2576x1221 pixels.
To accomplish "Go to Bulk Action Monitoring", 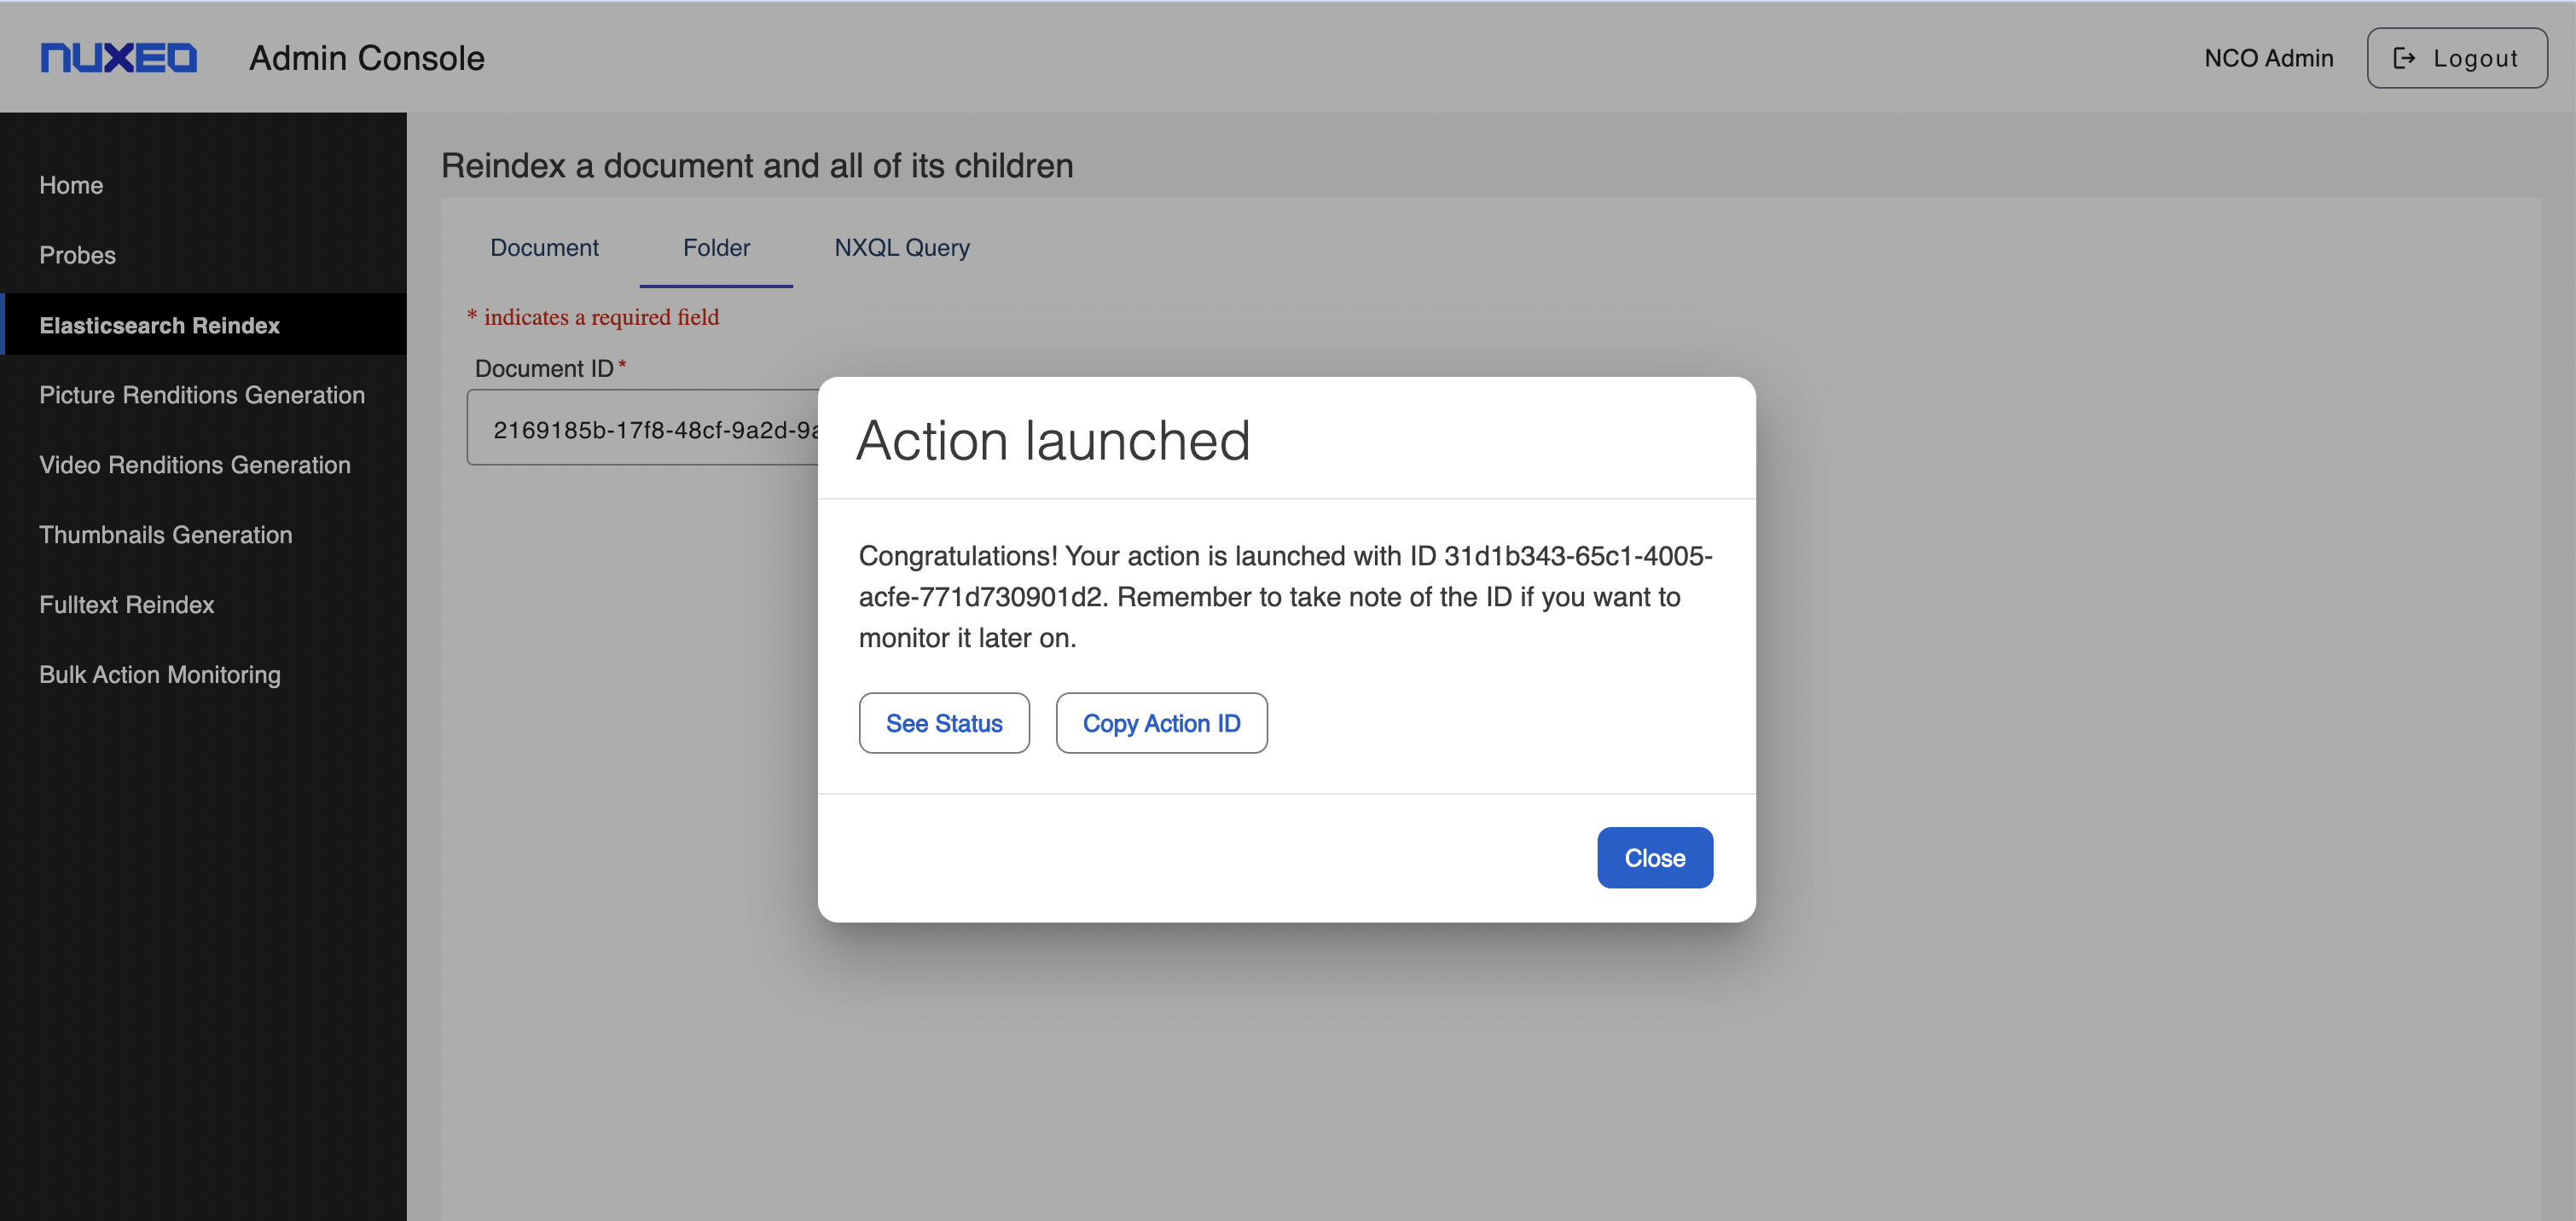I will tap(159, 675).
